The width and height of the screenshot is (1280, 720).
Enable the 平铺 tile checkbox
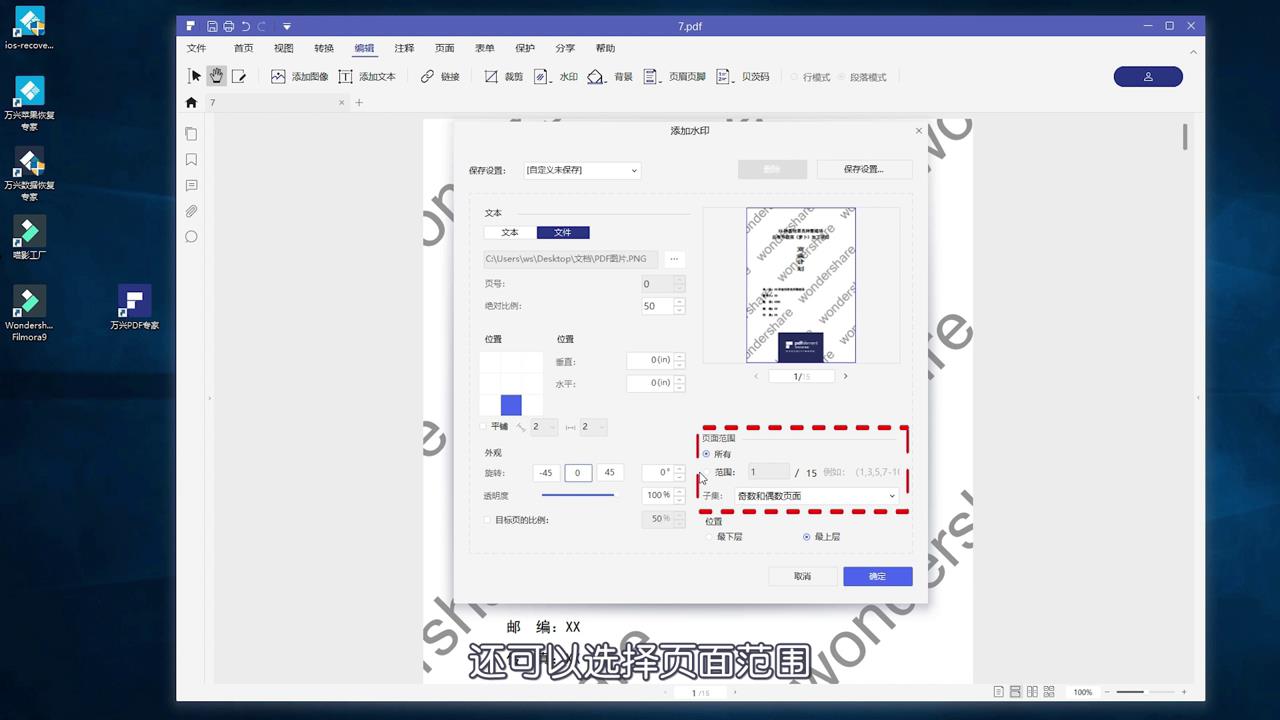tap(485, 427)
